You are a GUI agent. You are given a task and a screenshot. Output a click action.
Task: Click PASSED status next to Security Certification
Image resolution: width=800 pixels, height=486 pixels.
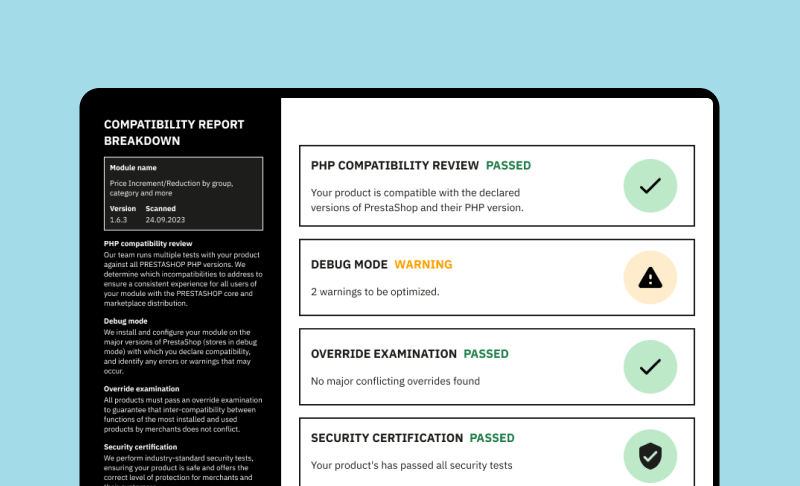pos(492,438)
